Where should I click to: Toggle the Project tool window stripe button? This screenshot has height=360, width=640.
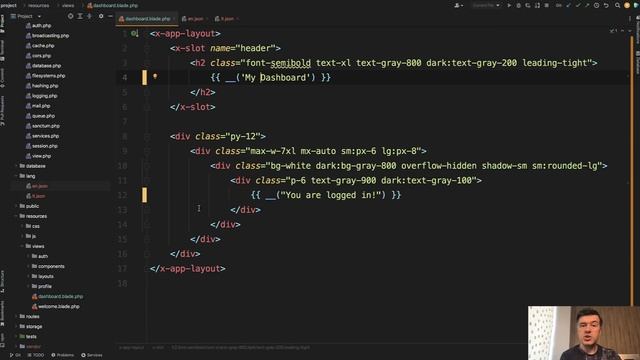2,23
